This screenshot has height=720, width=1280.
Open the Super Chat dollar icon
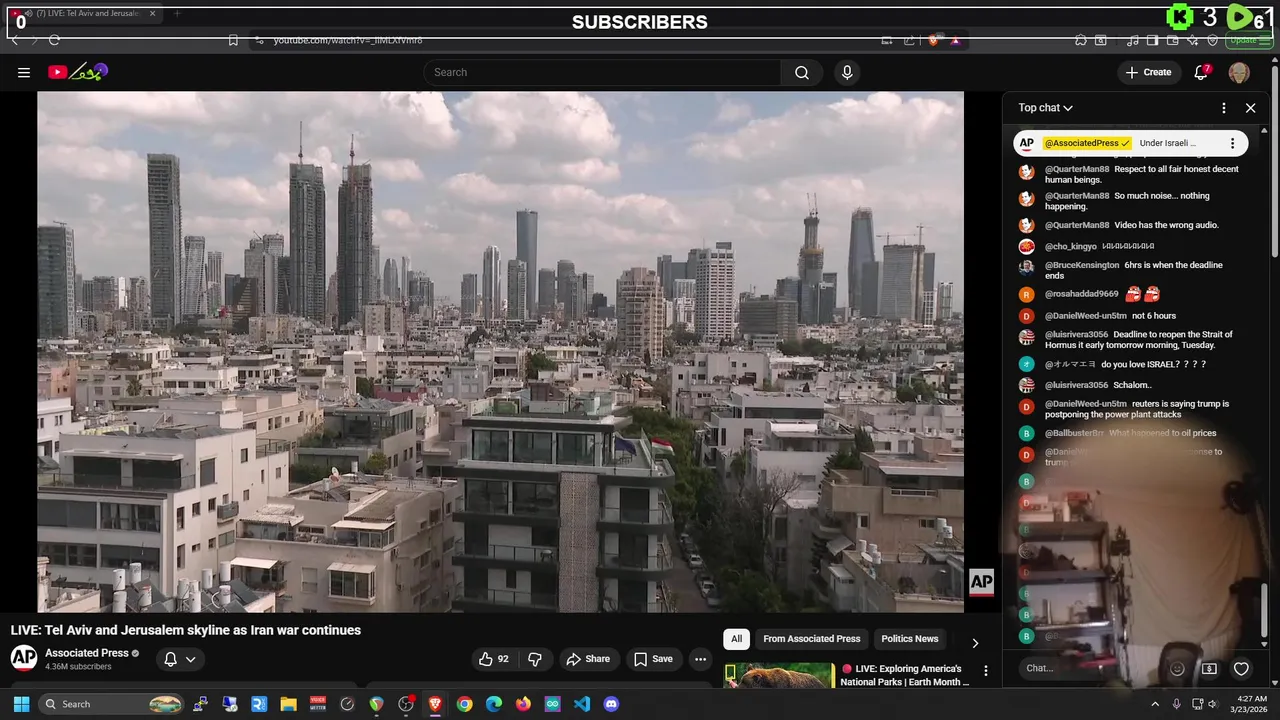(x=1209, y=668)
